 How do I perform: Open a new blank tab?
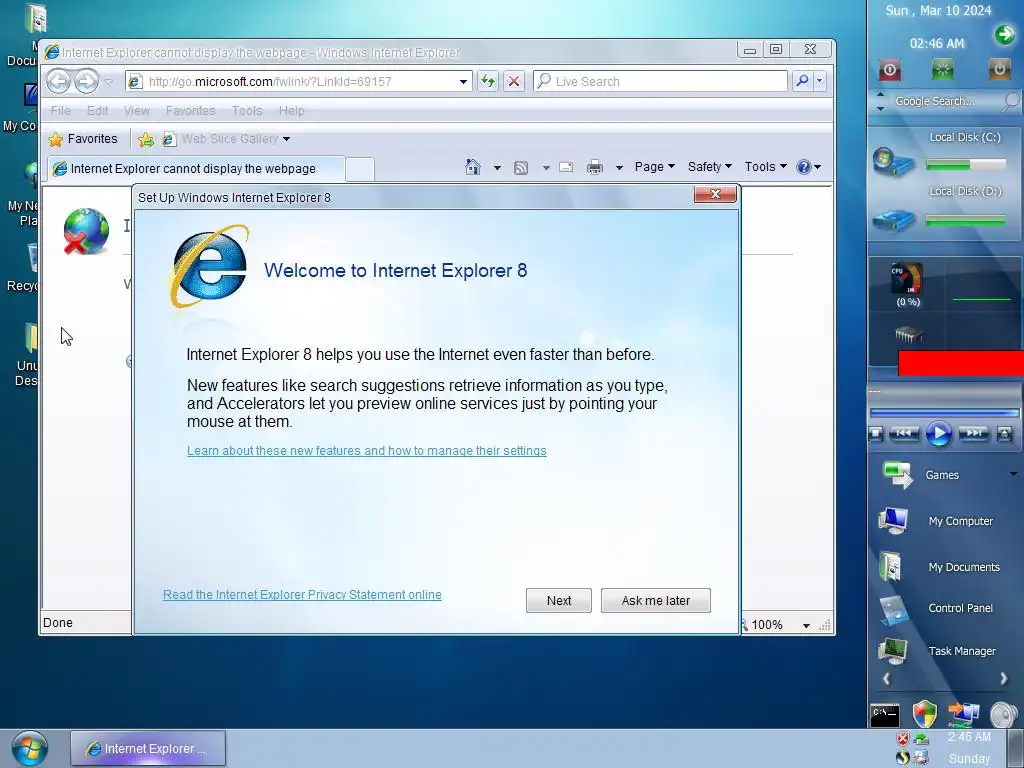tap(359, 169)
